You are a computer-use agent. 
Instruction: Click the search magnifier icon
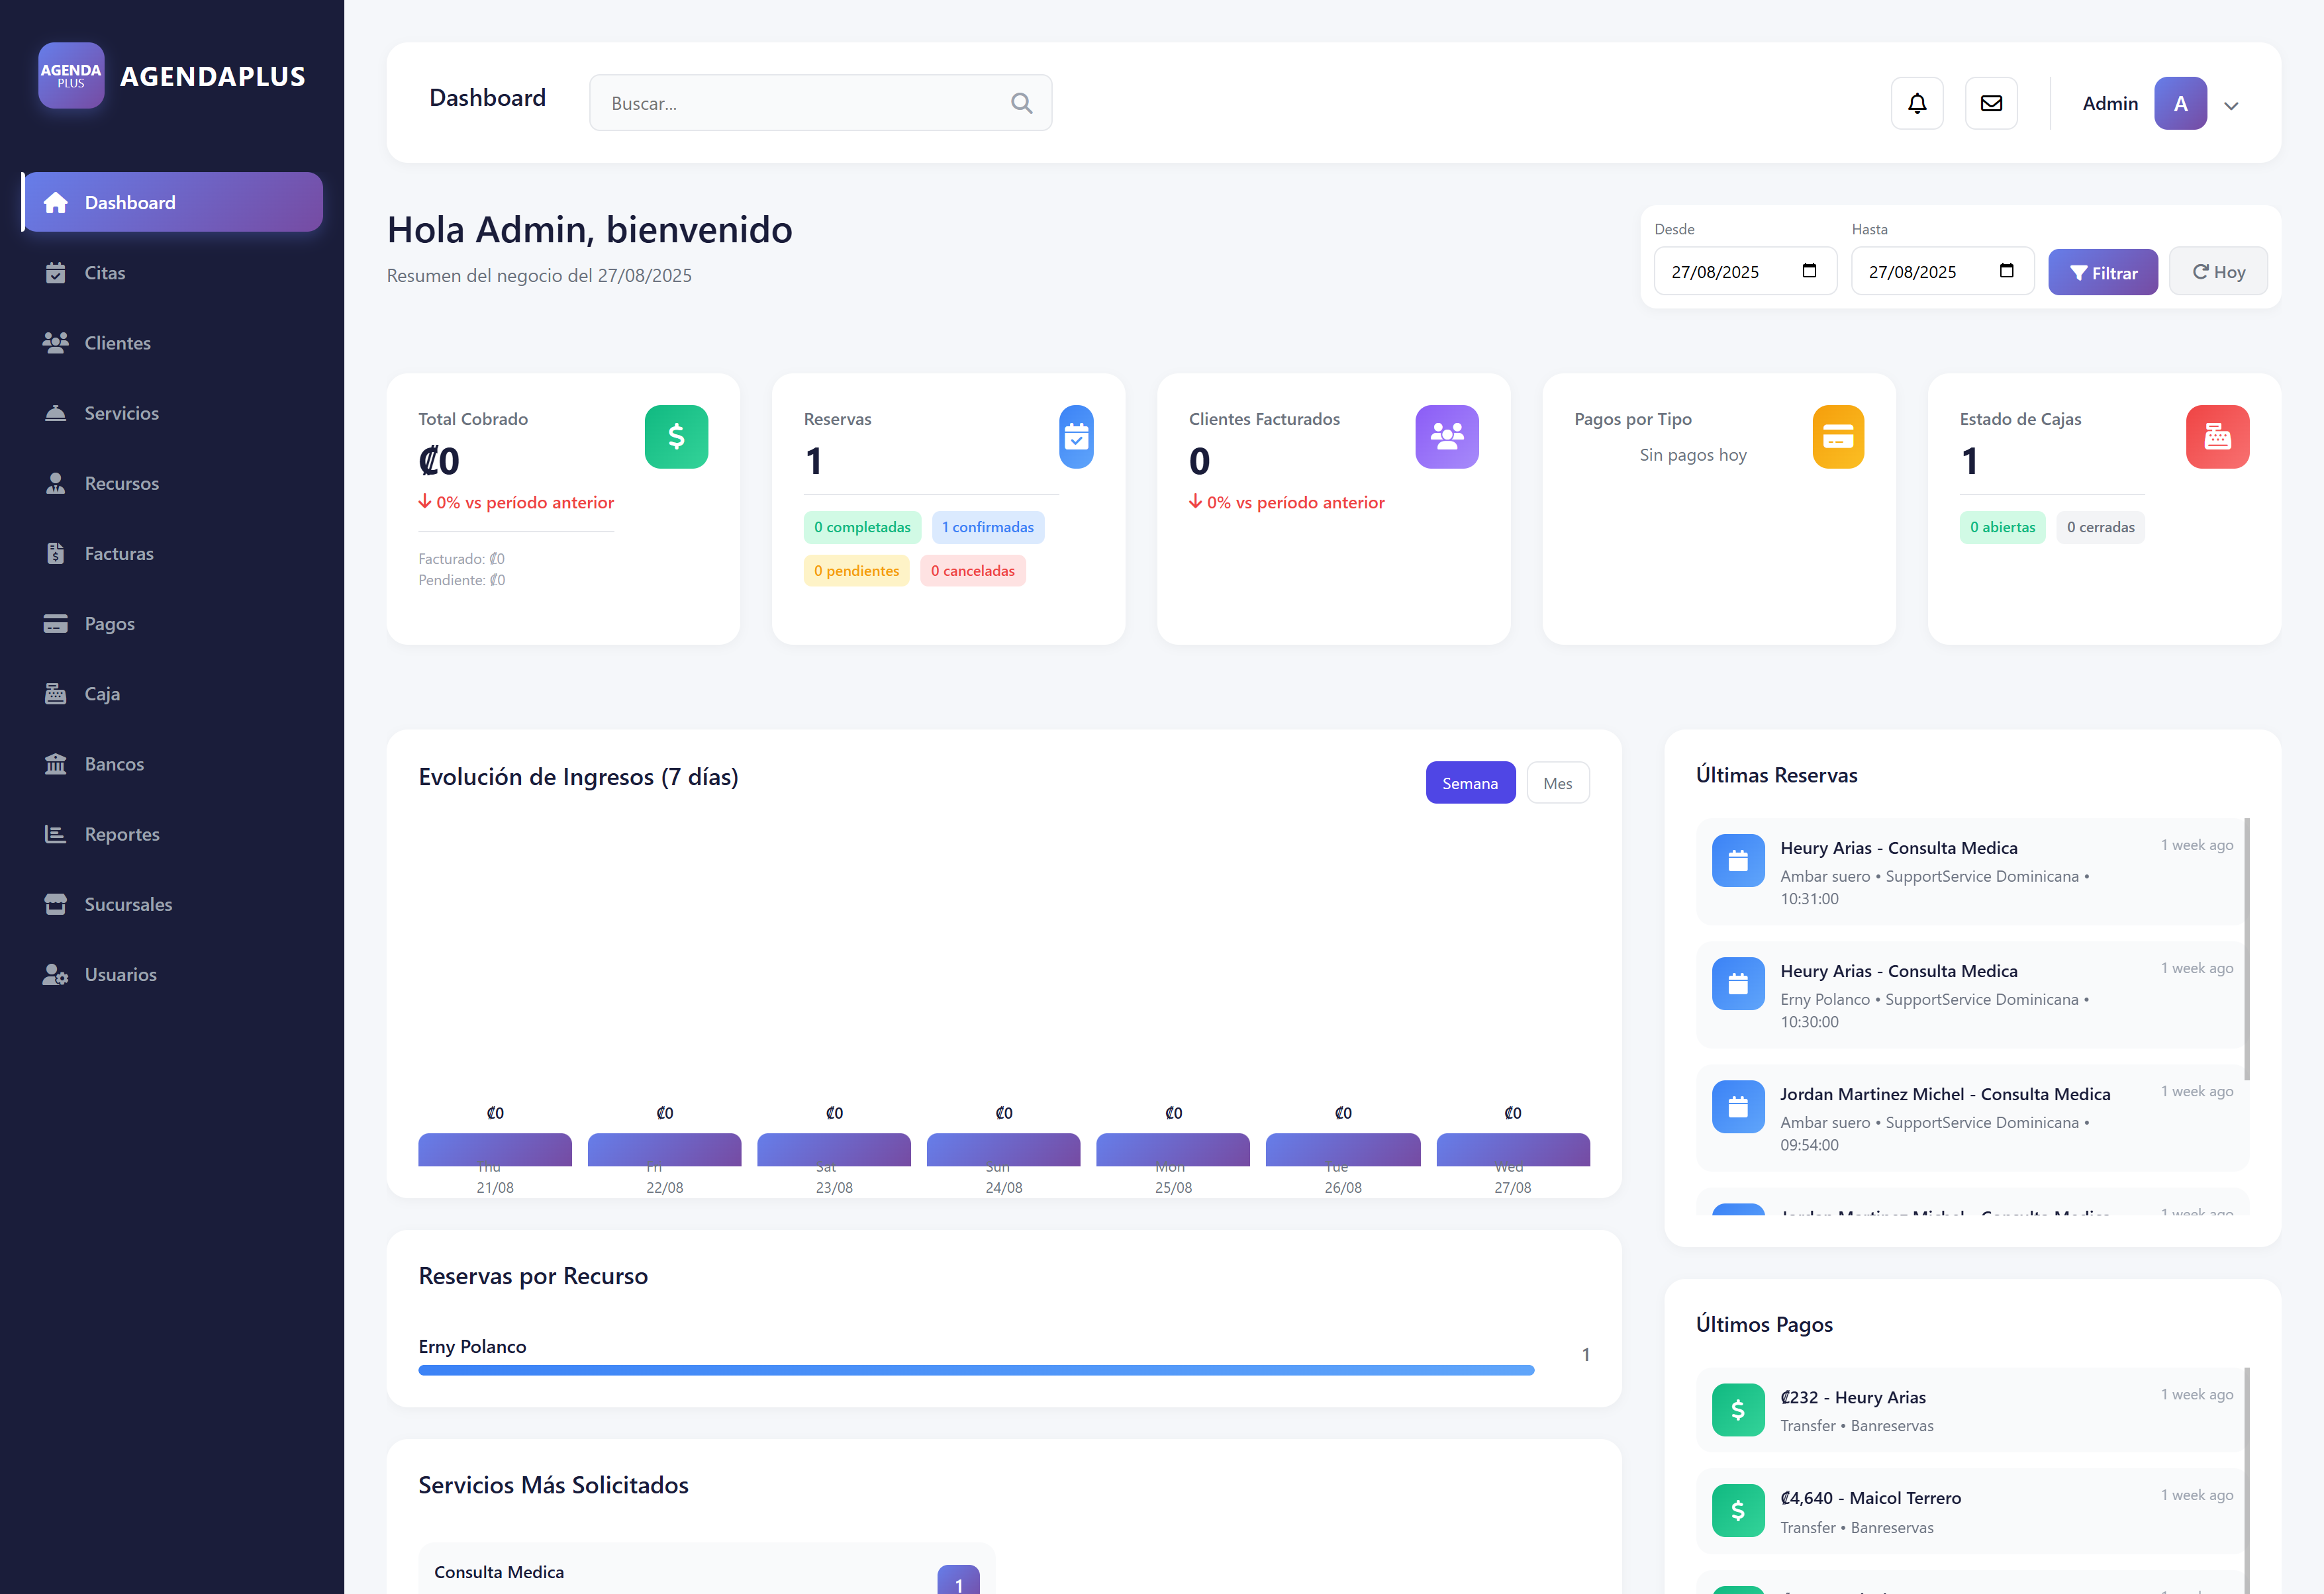[x=1021, y=103]
